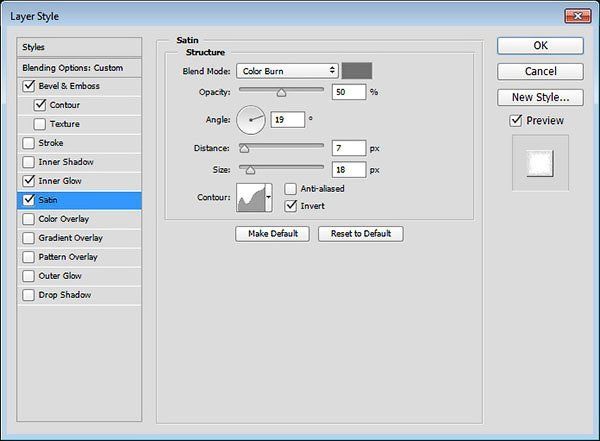Viewport: 600px width, 441px height.
Task: Click the Distance slider handle
Action: pos(244,149)
